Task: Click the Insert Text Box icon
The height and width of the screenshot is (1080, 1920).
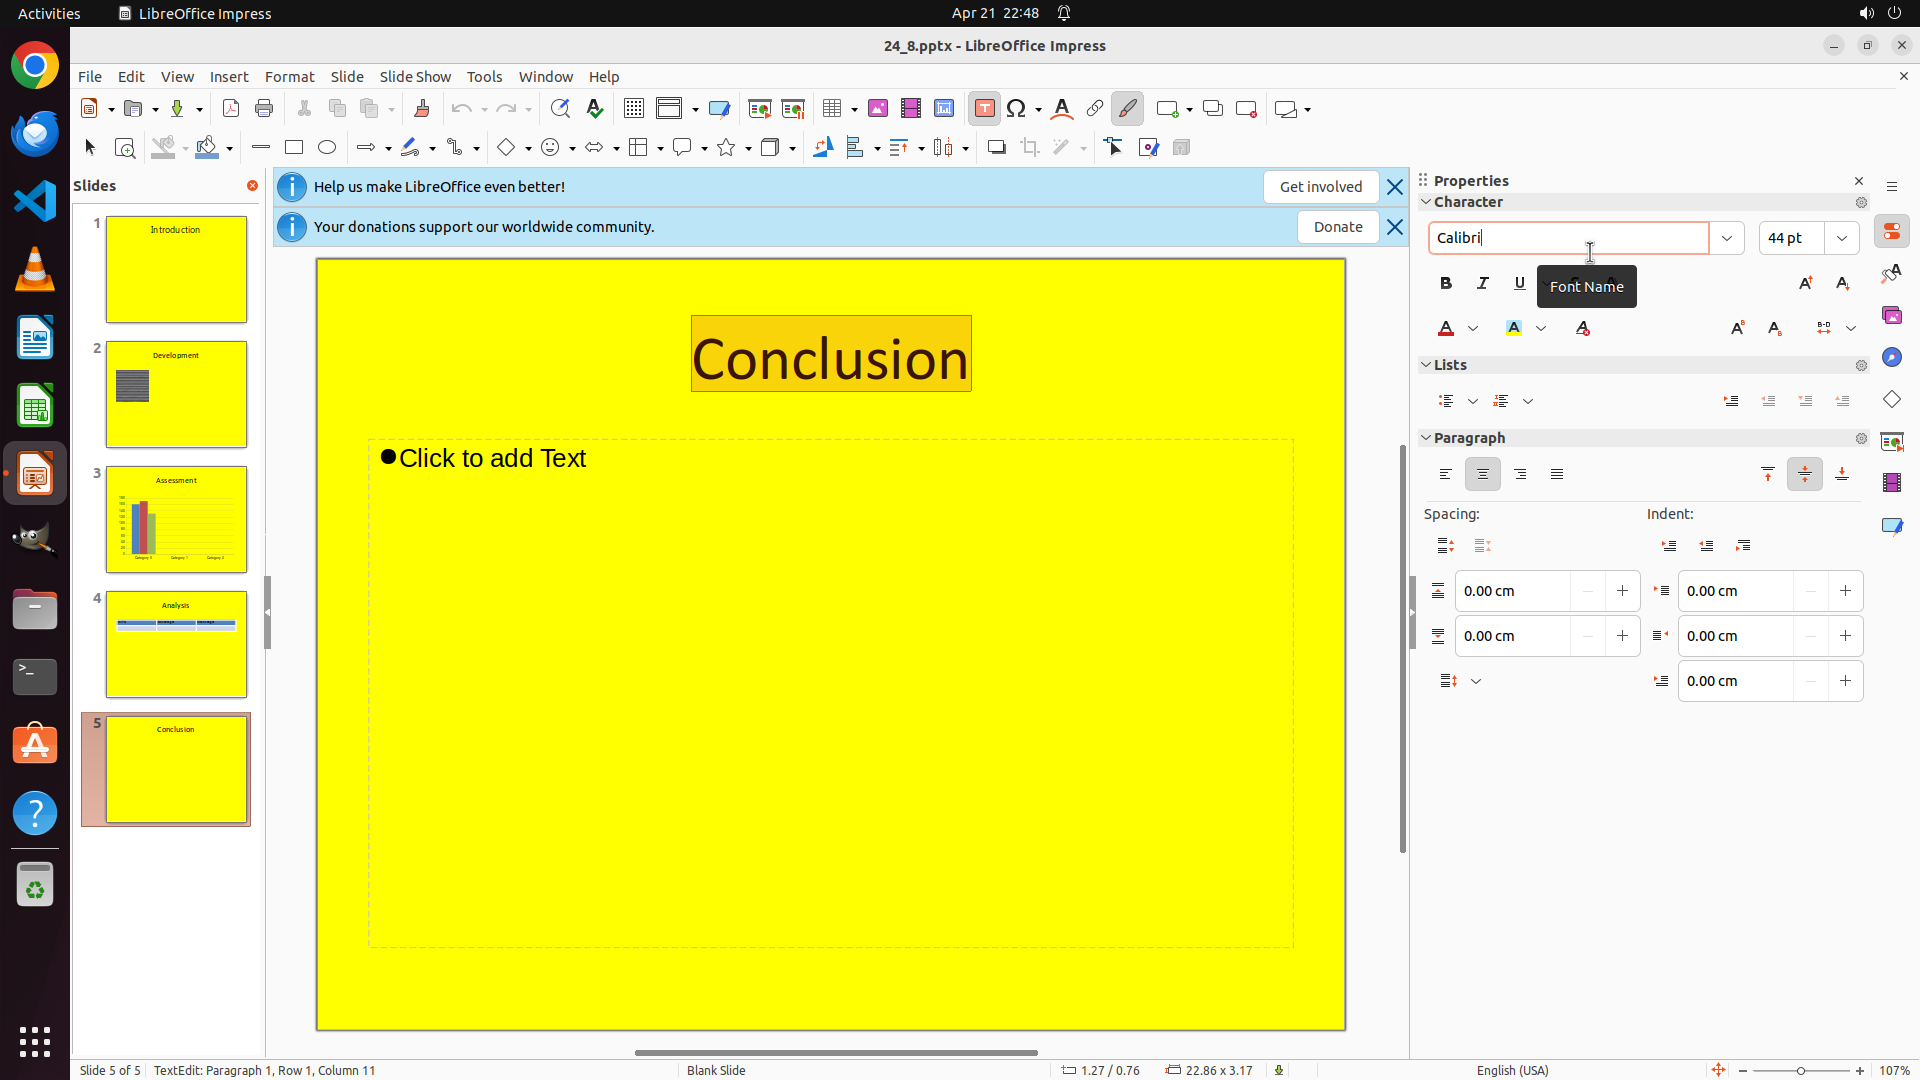Action: [x=984, y=109]
